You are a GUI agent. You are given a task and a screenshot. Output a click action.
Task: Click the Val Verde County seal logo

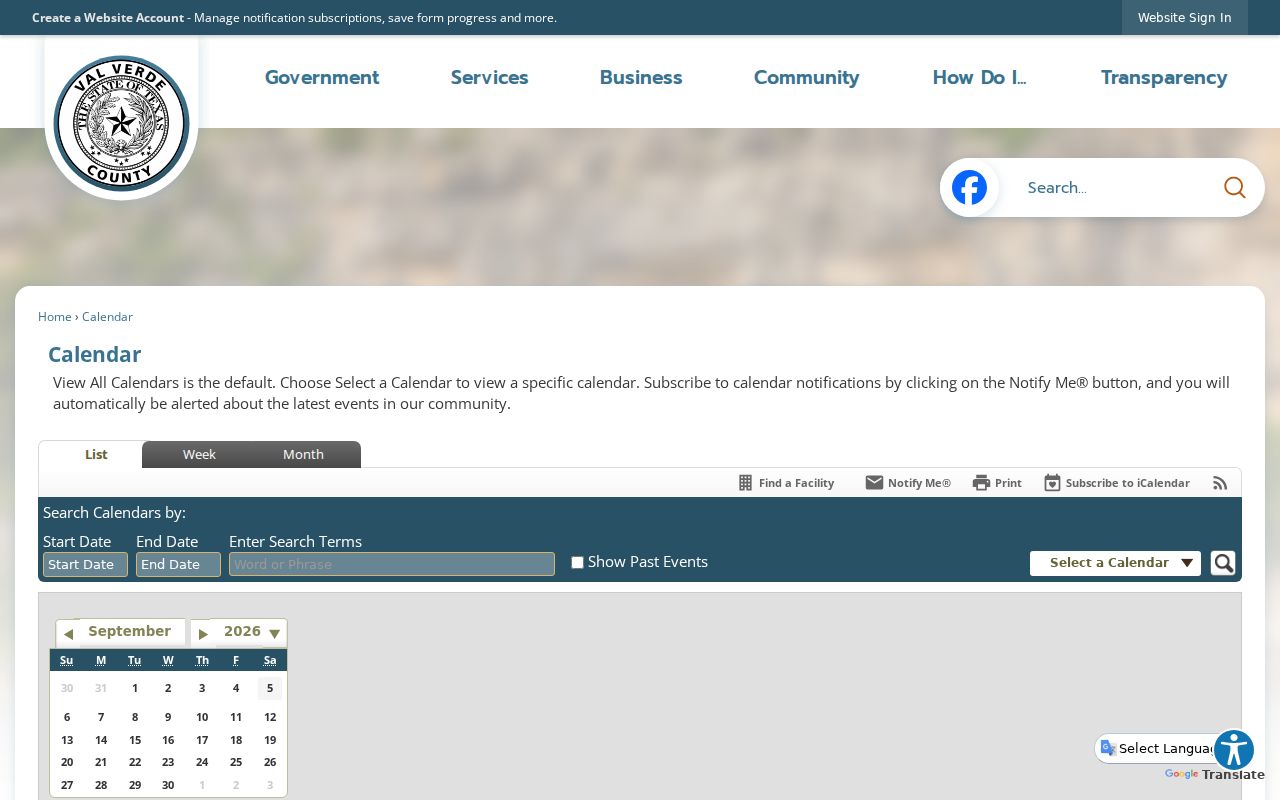coord(121,123)
